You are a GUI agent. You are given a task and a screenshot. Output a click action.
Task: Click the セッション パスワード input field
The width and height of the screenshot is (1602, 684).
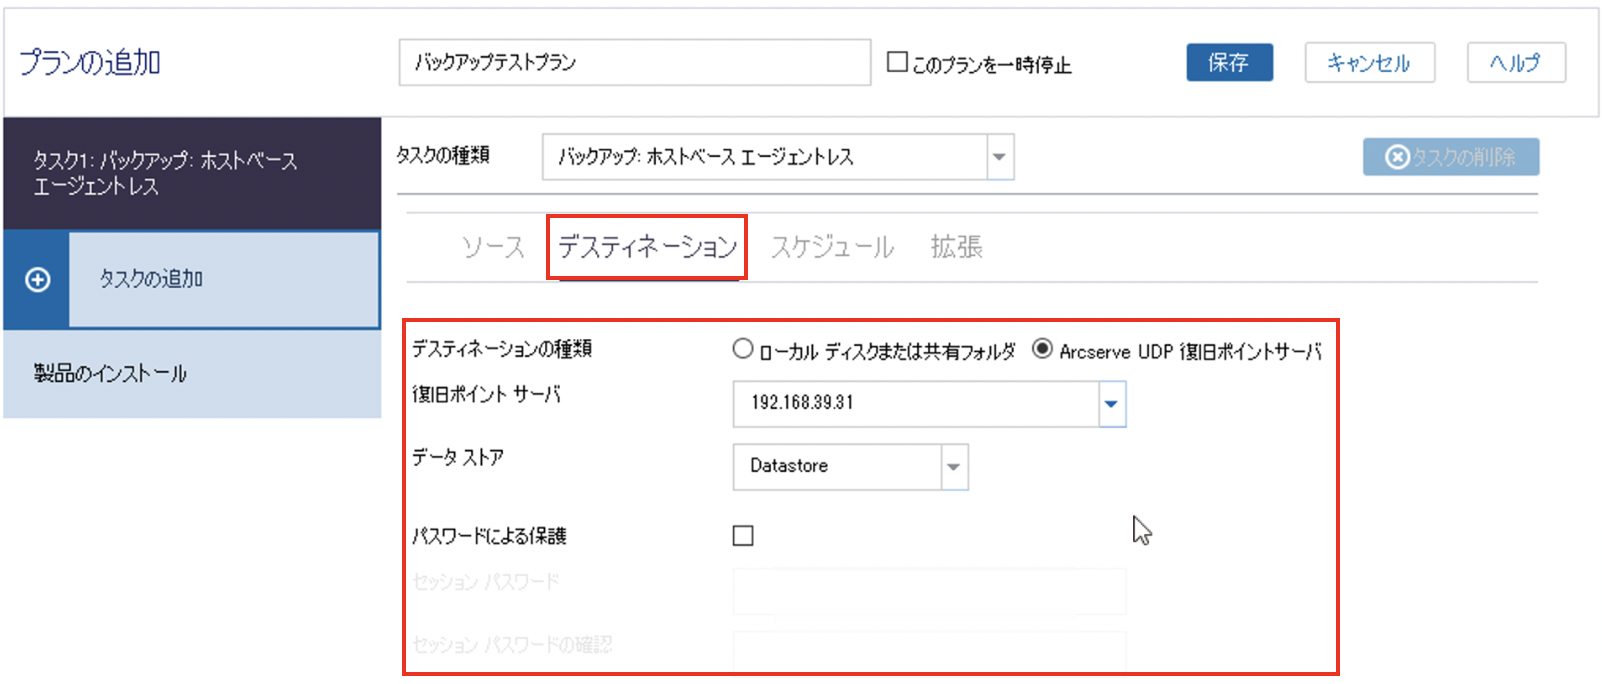tap(929, 591)
